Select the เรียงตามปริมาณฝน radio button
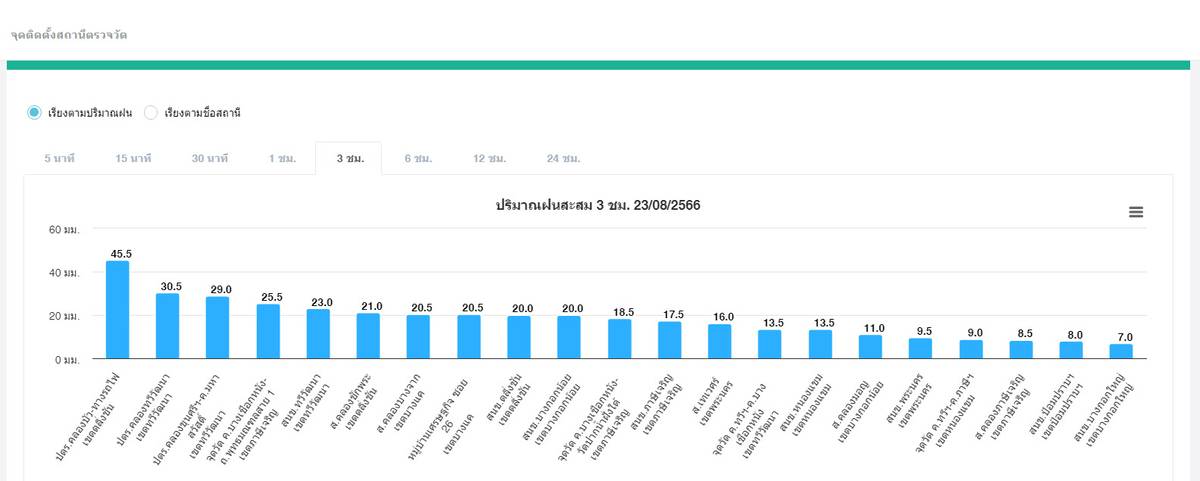 point(34,113)
